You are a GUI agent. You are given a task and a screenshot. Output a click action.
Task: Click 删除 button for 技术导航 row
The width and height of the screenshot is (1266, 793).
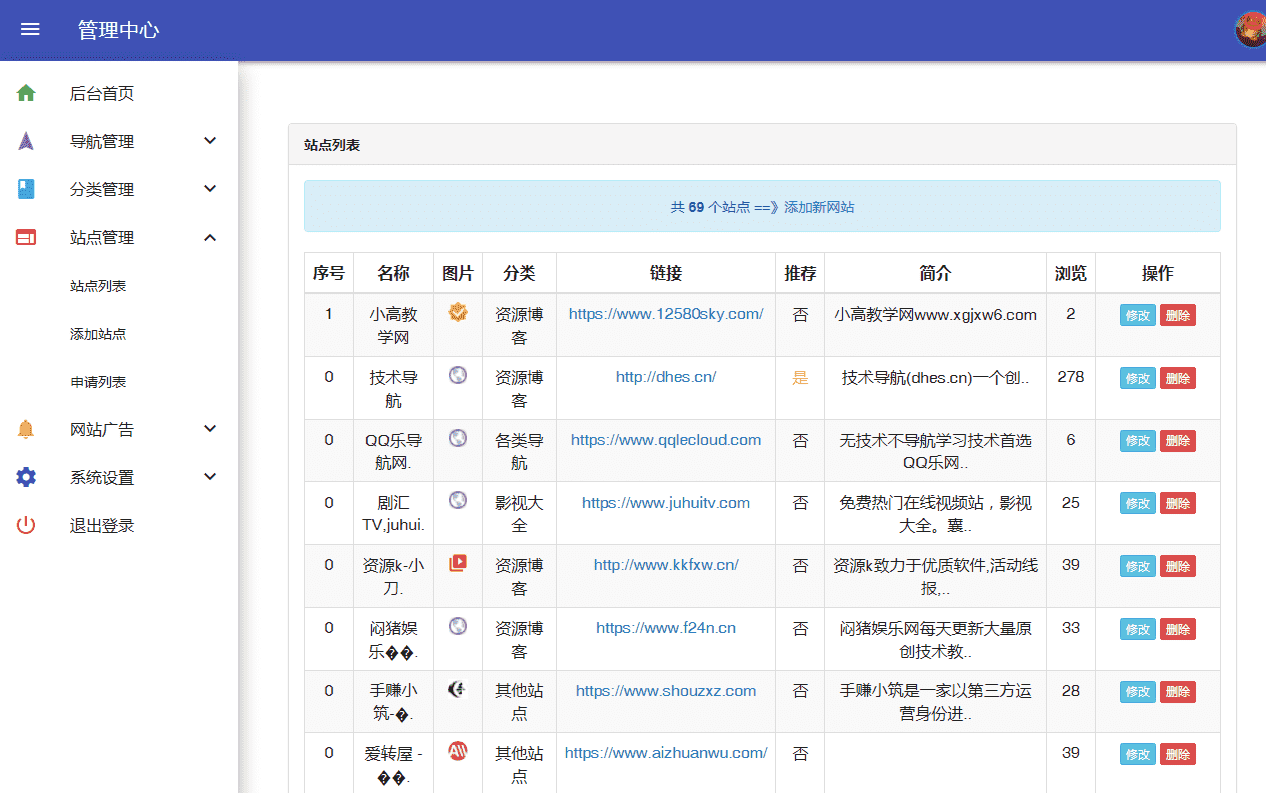[x=1178, y=378]
